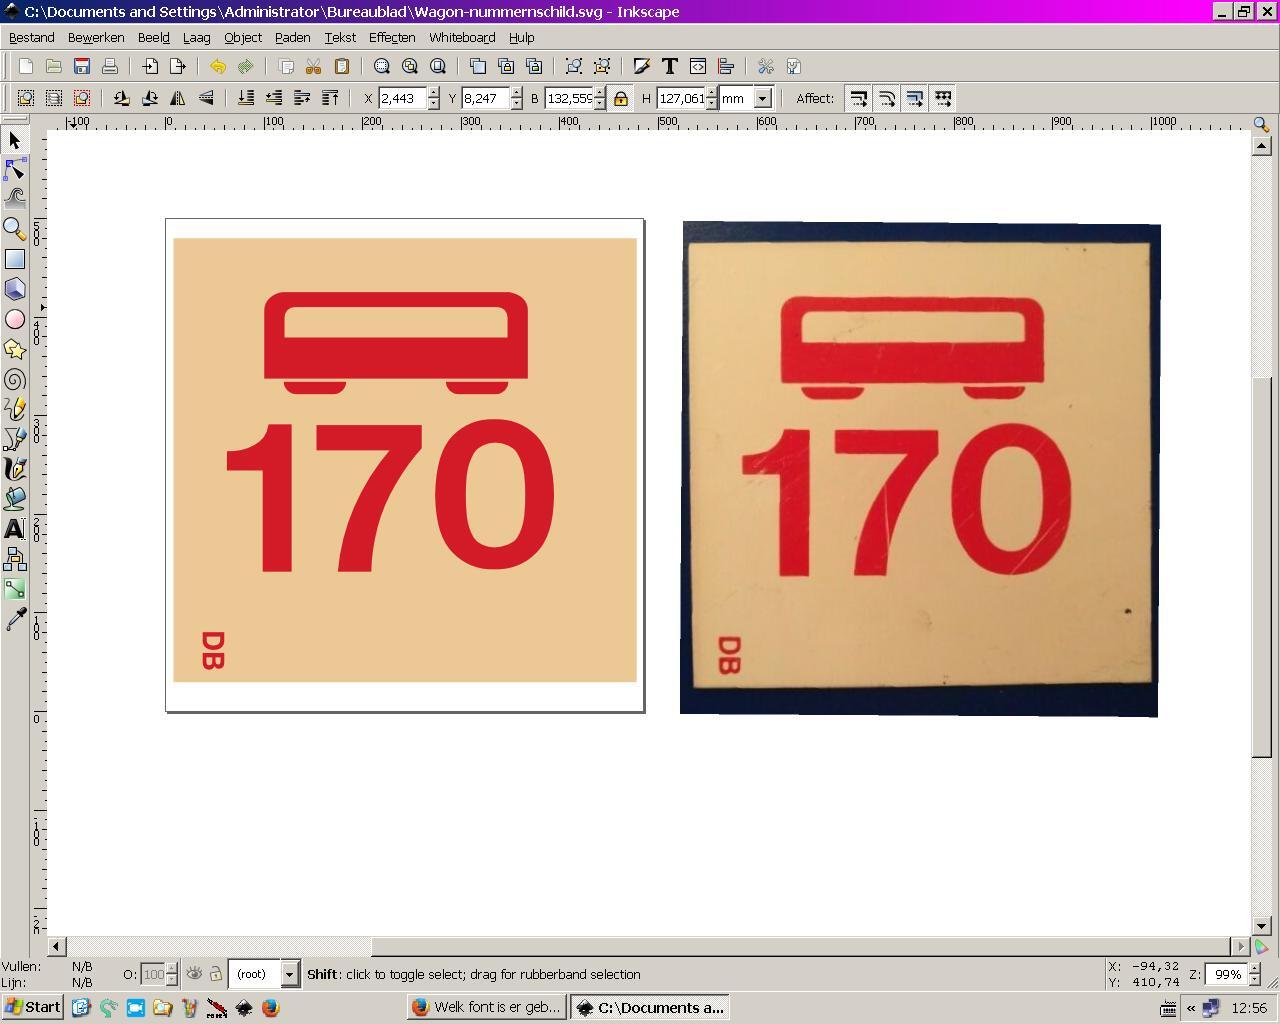Viewport: 1280px width, 1024px height.
Task: Select the Node edit tool
Action: [15, 170]
